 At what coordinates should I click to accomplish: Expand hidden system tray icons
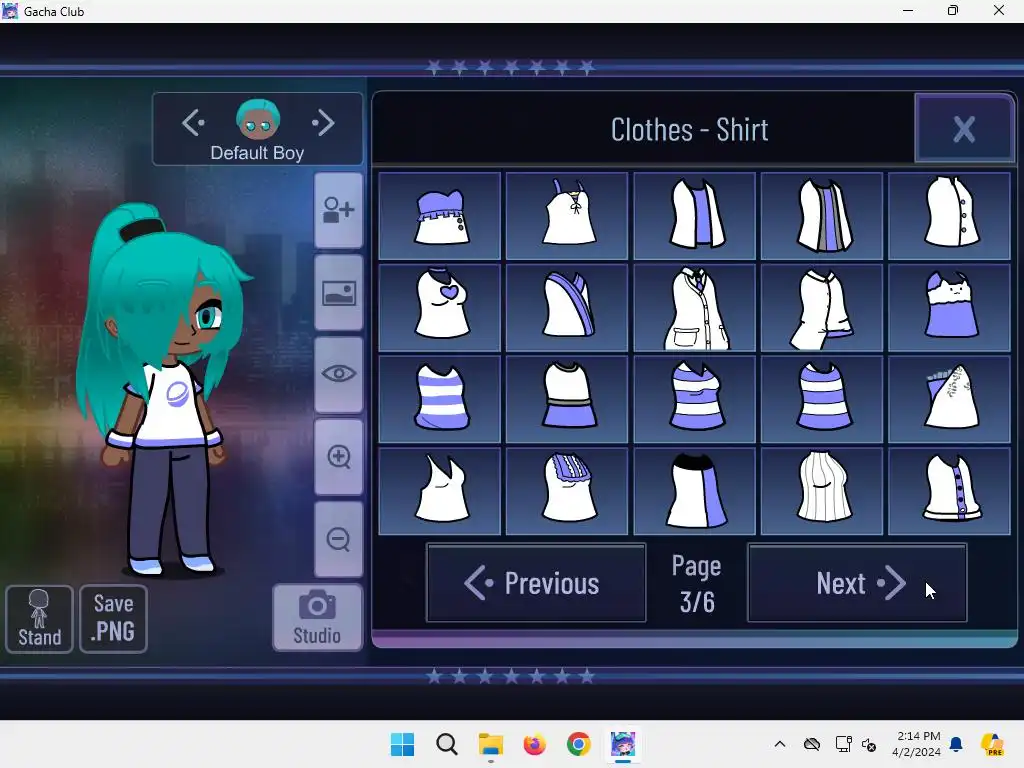click(780, 744)
